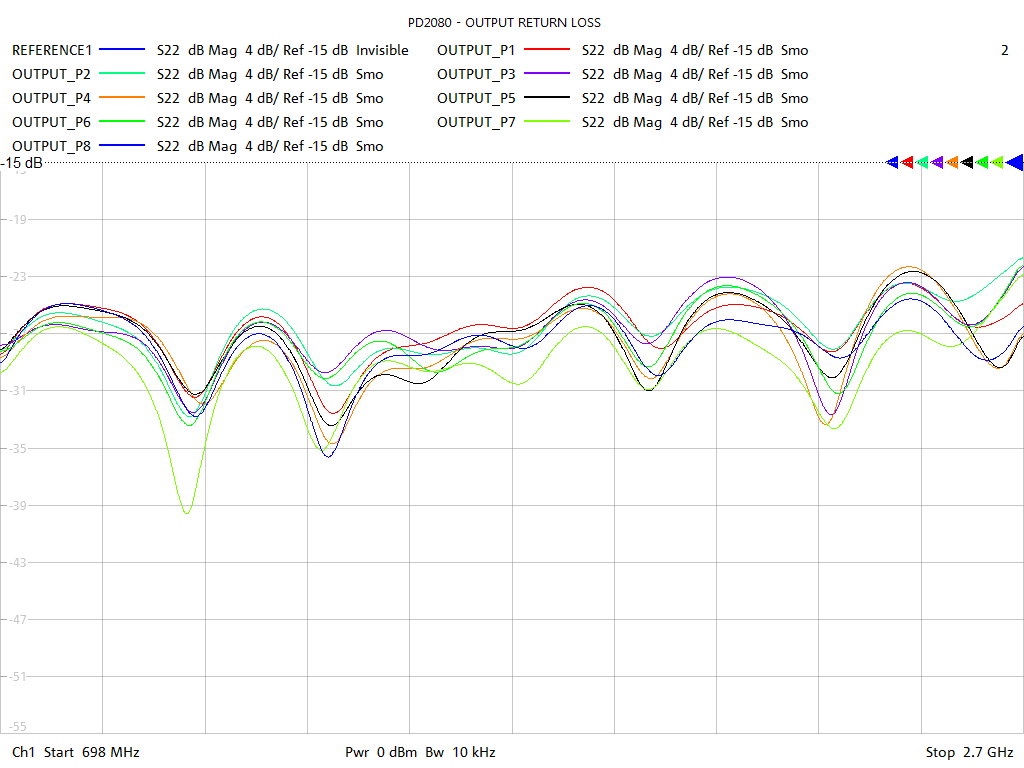1024x768 pixels.
Task: Click the purple reference level marker triangle
Action: [937, 163]
